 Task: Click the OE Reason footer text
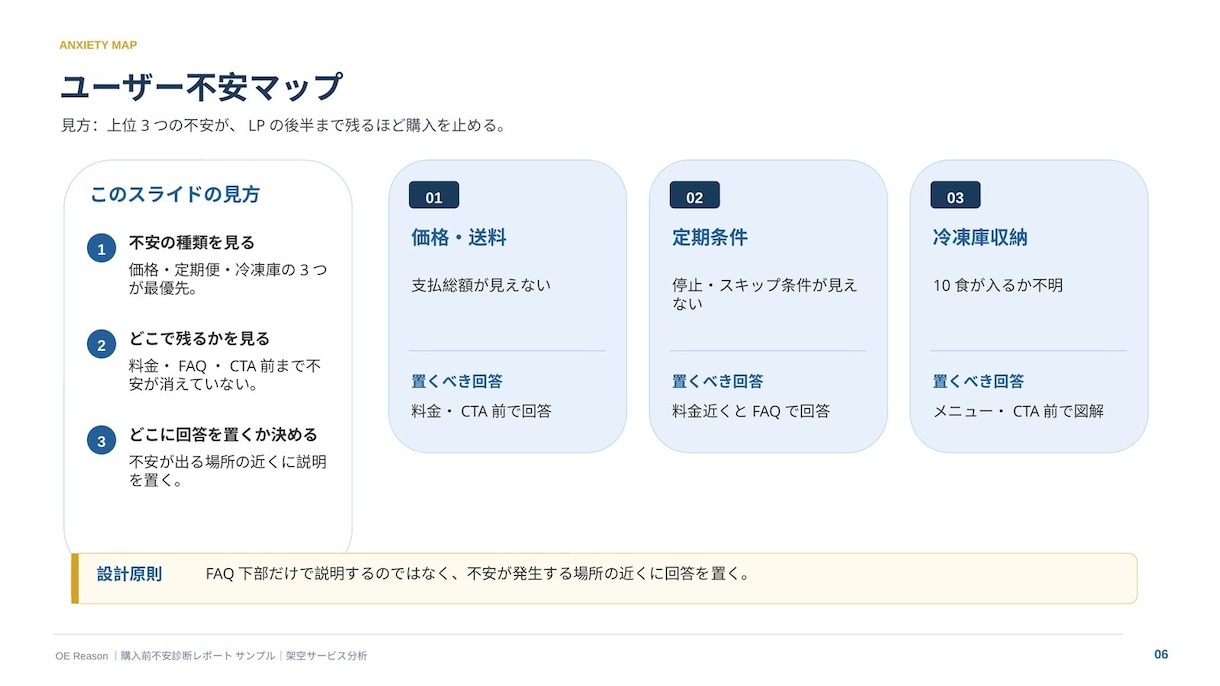coord(82,656)
